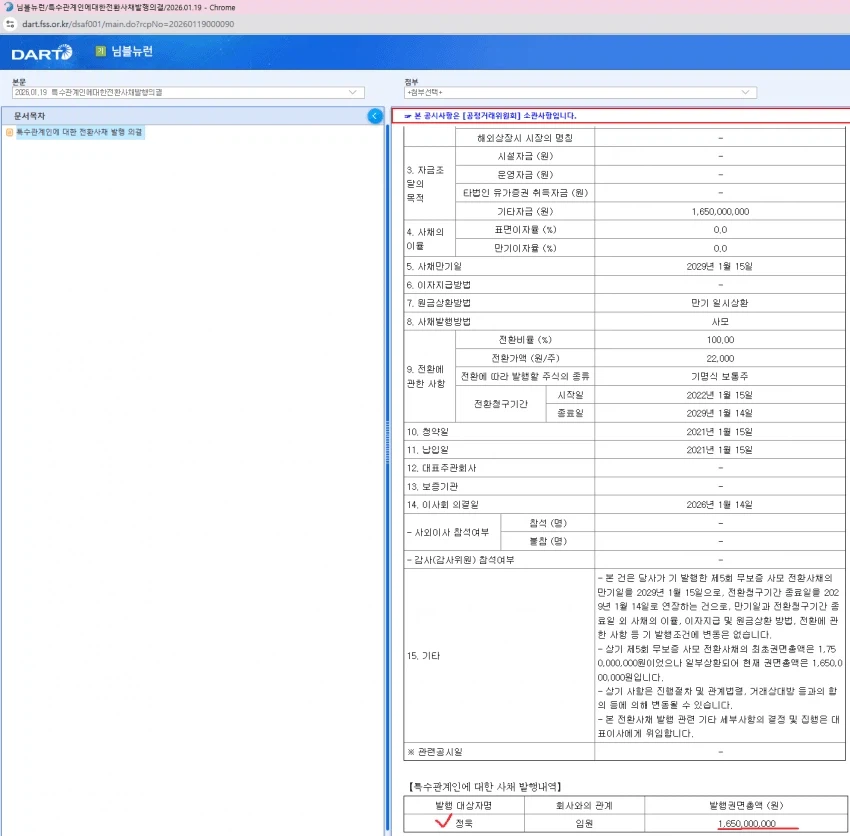Click the 청약일 value 2021년 1월 15일
This screenshot has width=850, height=836.
[719, 432]
